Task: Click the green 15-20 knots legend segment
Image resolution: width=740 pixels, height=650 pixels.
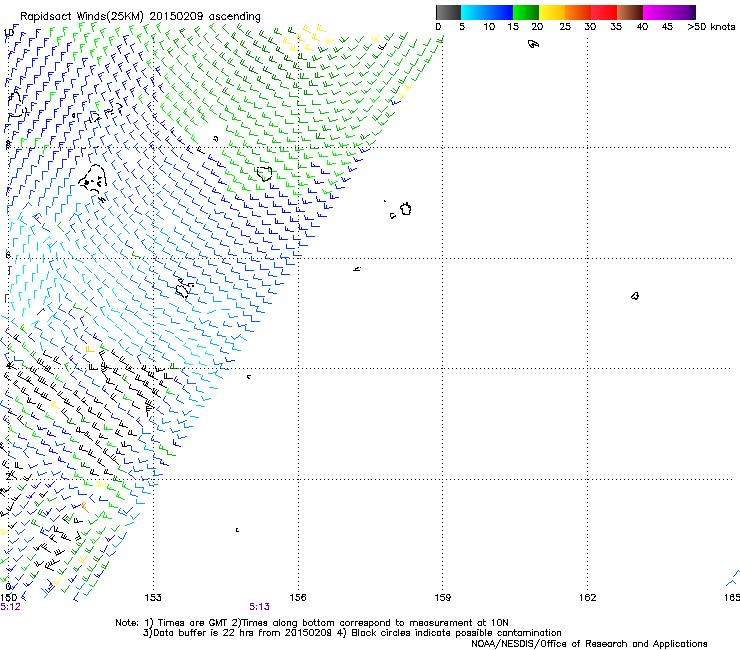Action: tap(526, 12)
